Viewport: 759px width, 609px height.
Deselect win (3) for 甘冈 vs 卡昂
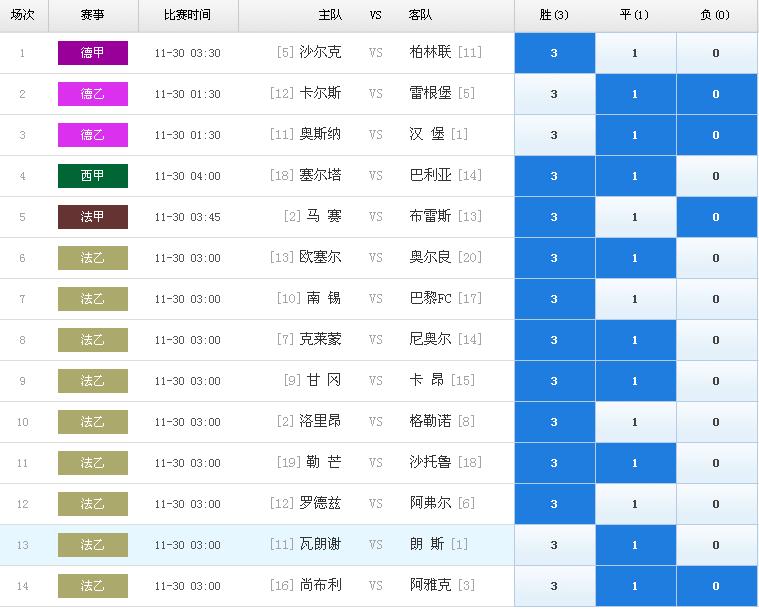pos(555,381)
